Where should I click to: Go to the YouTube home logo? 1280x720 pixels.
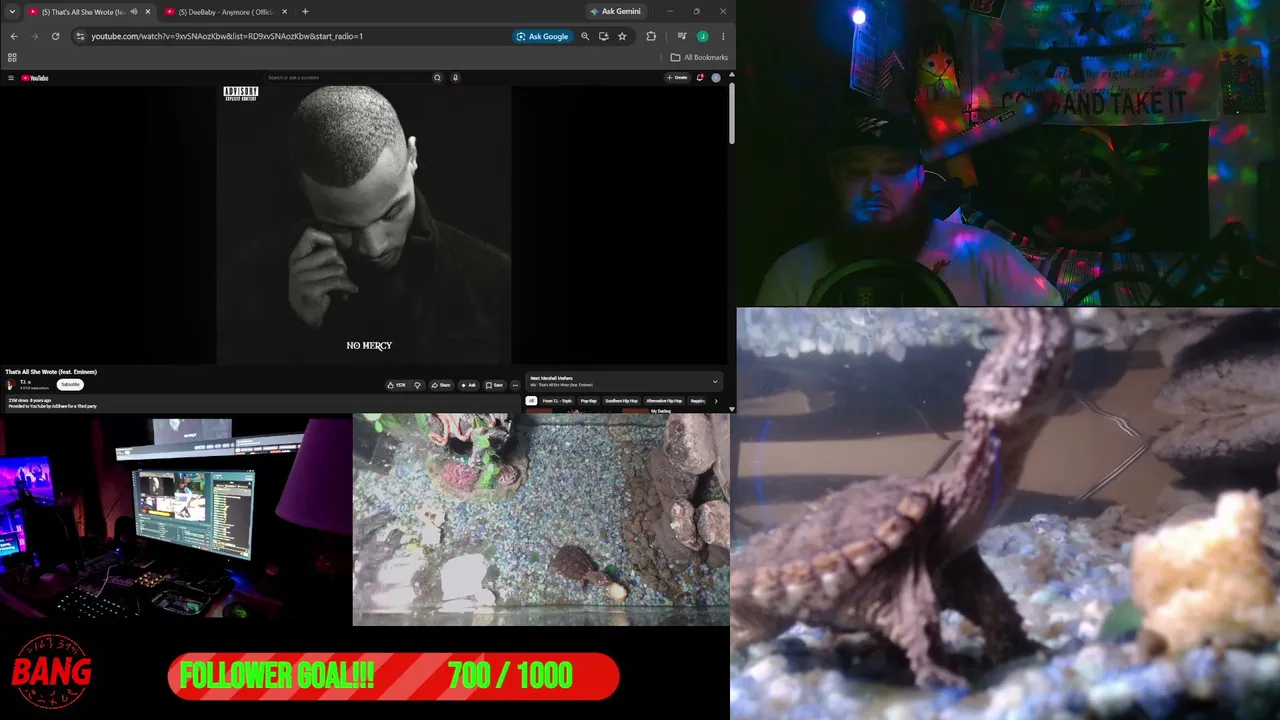point(35,78)
